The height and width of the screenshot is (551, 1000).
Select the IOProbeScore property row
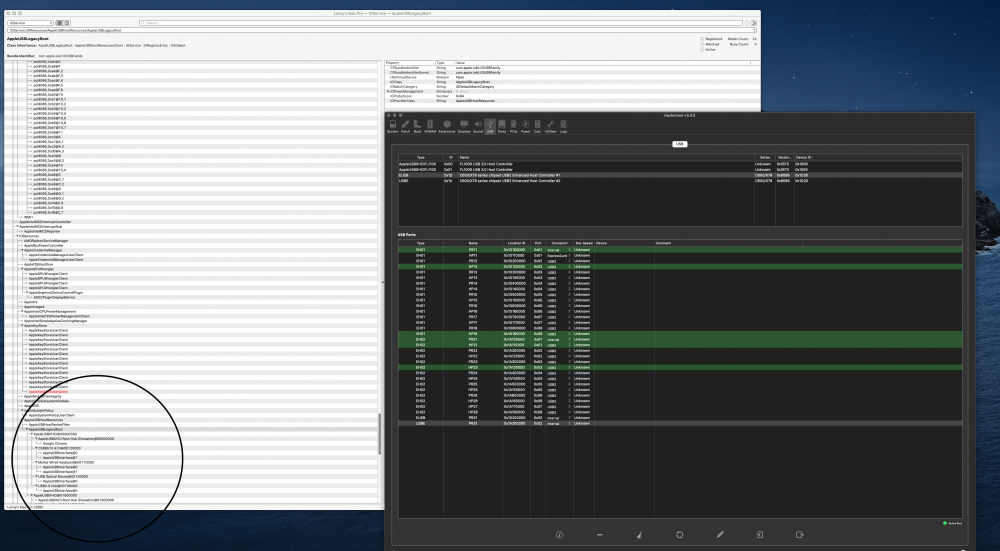pos(572,96)
